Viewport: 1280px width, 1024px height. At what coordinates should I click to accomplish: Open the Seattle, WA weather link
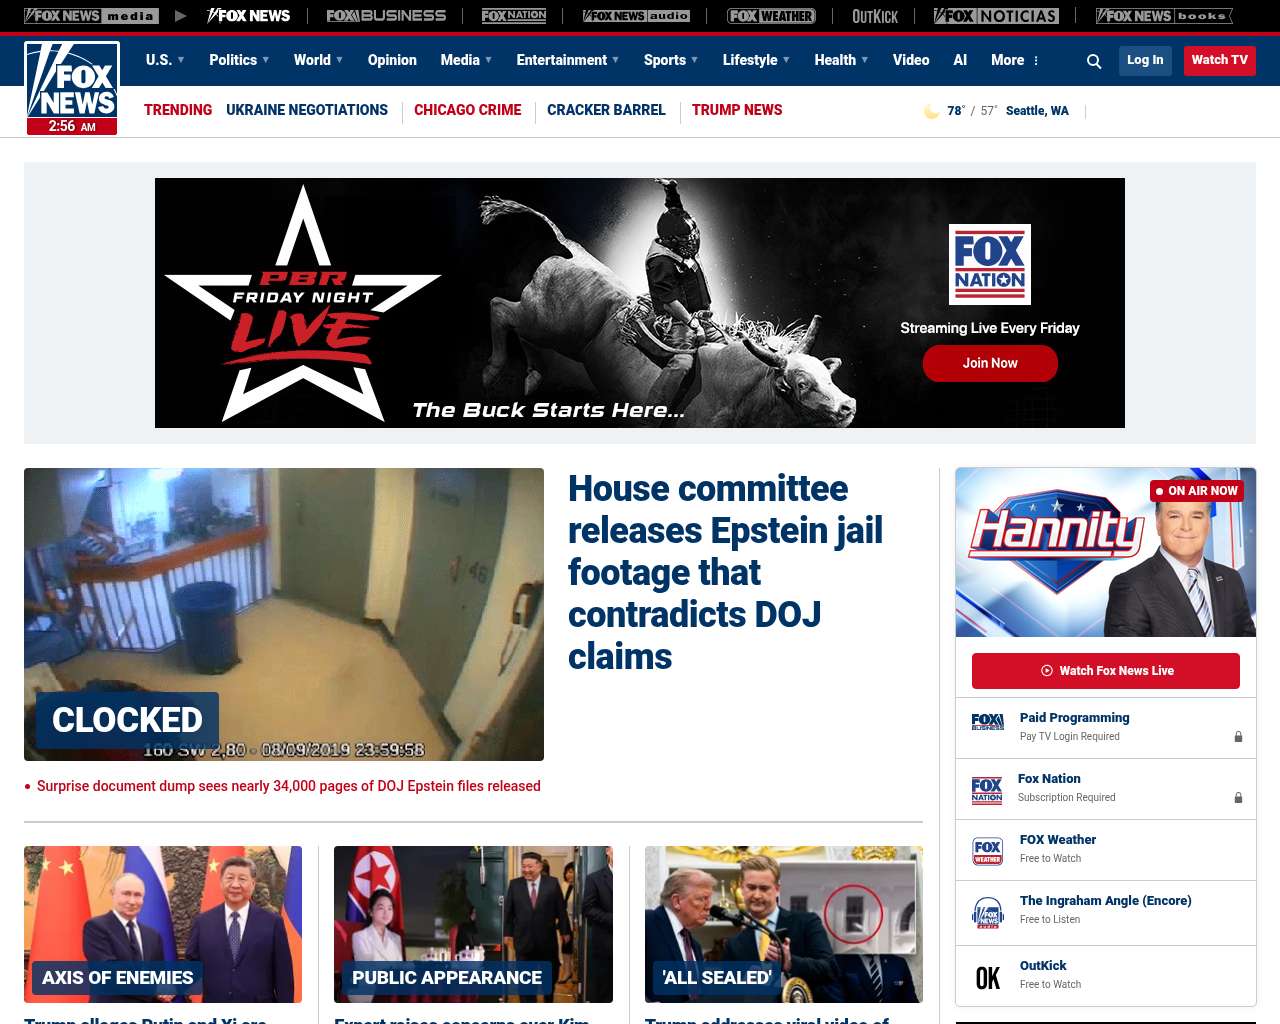[x=1037, y=111]
